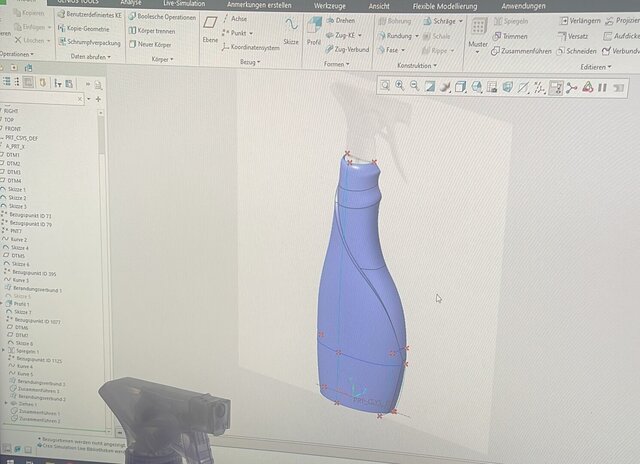Open the Analyse ribbon tab
The width and height of the screenshot is (640, 464).
click(x=131, y=3)
